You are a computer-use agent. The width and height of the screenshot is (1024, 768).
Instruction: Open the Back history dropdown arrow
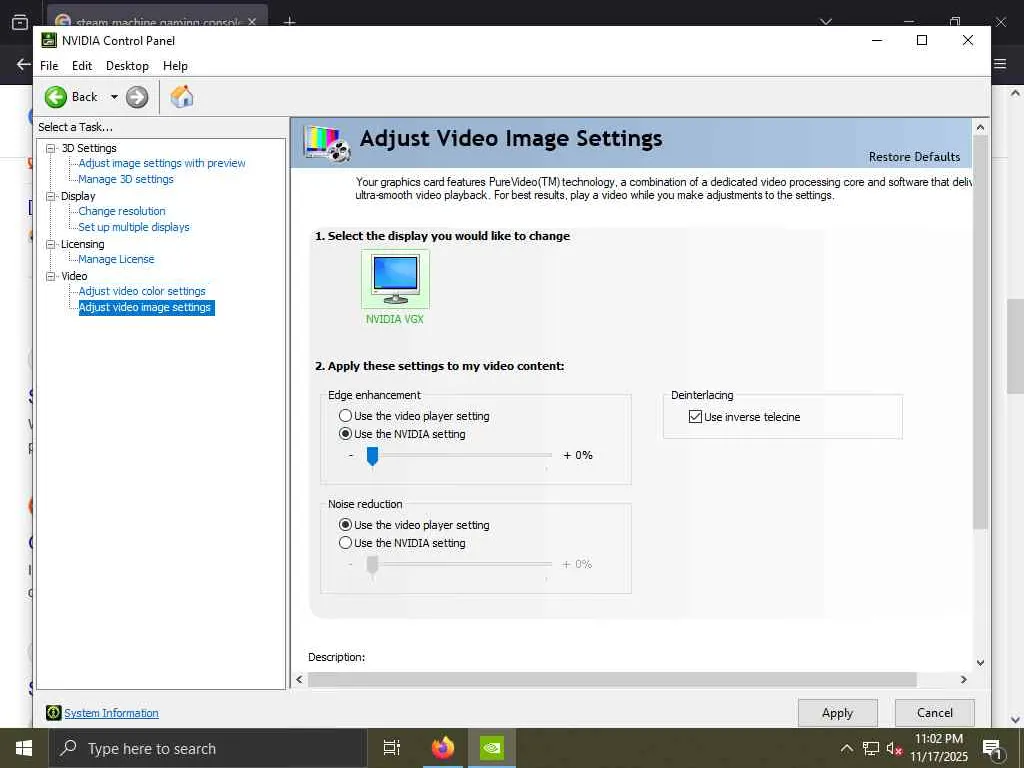tap(114, 97)
